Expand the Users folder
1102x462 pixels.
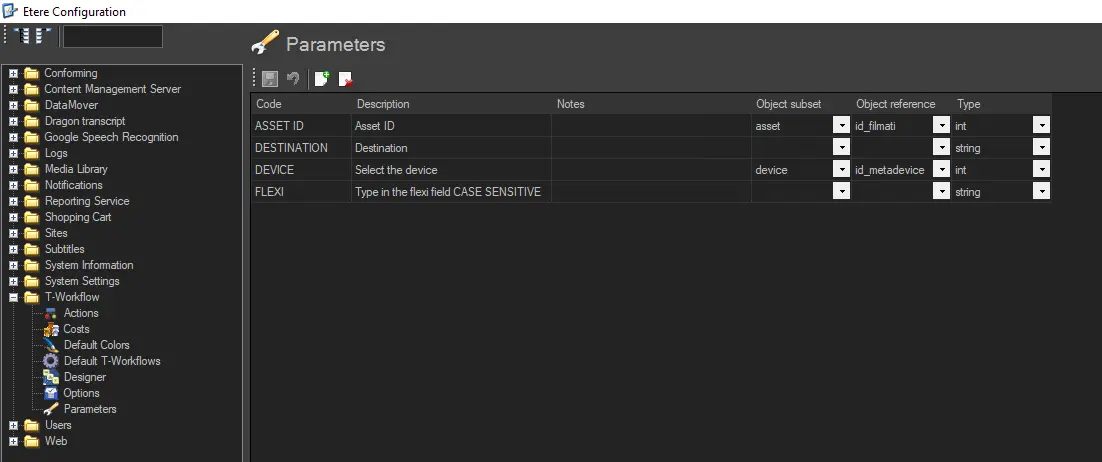[x=14, y=425]
